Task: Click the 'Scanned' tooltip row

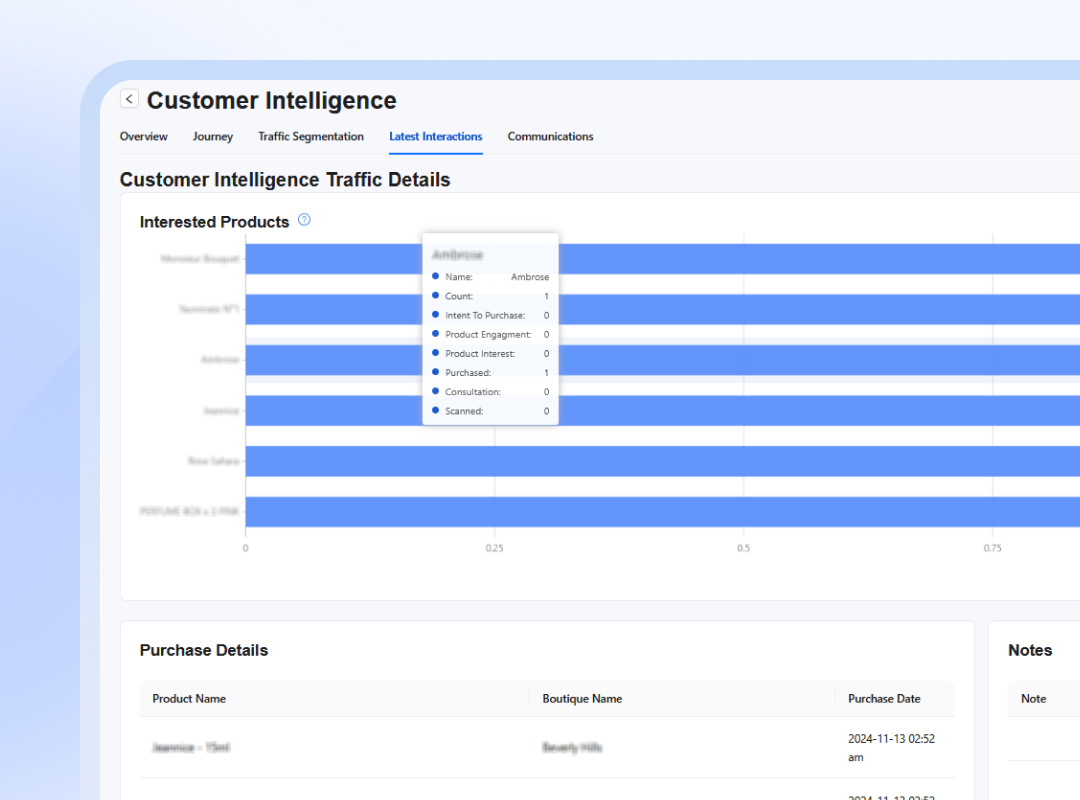Action: coord(490,411)
